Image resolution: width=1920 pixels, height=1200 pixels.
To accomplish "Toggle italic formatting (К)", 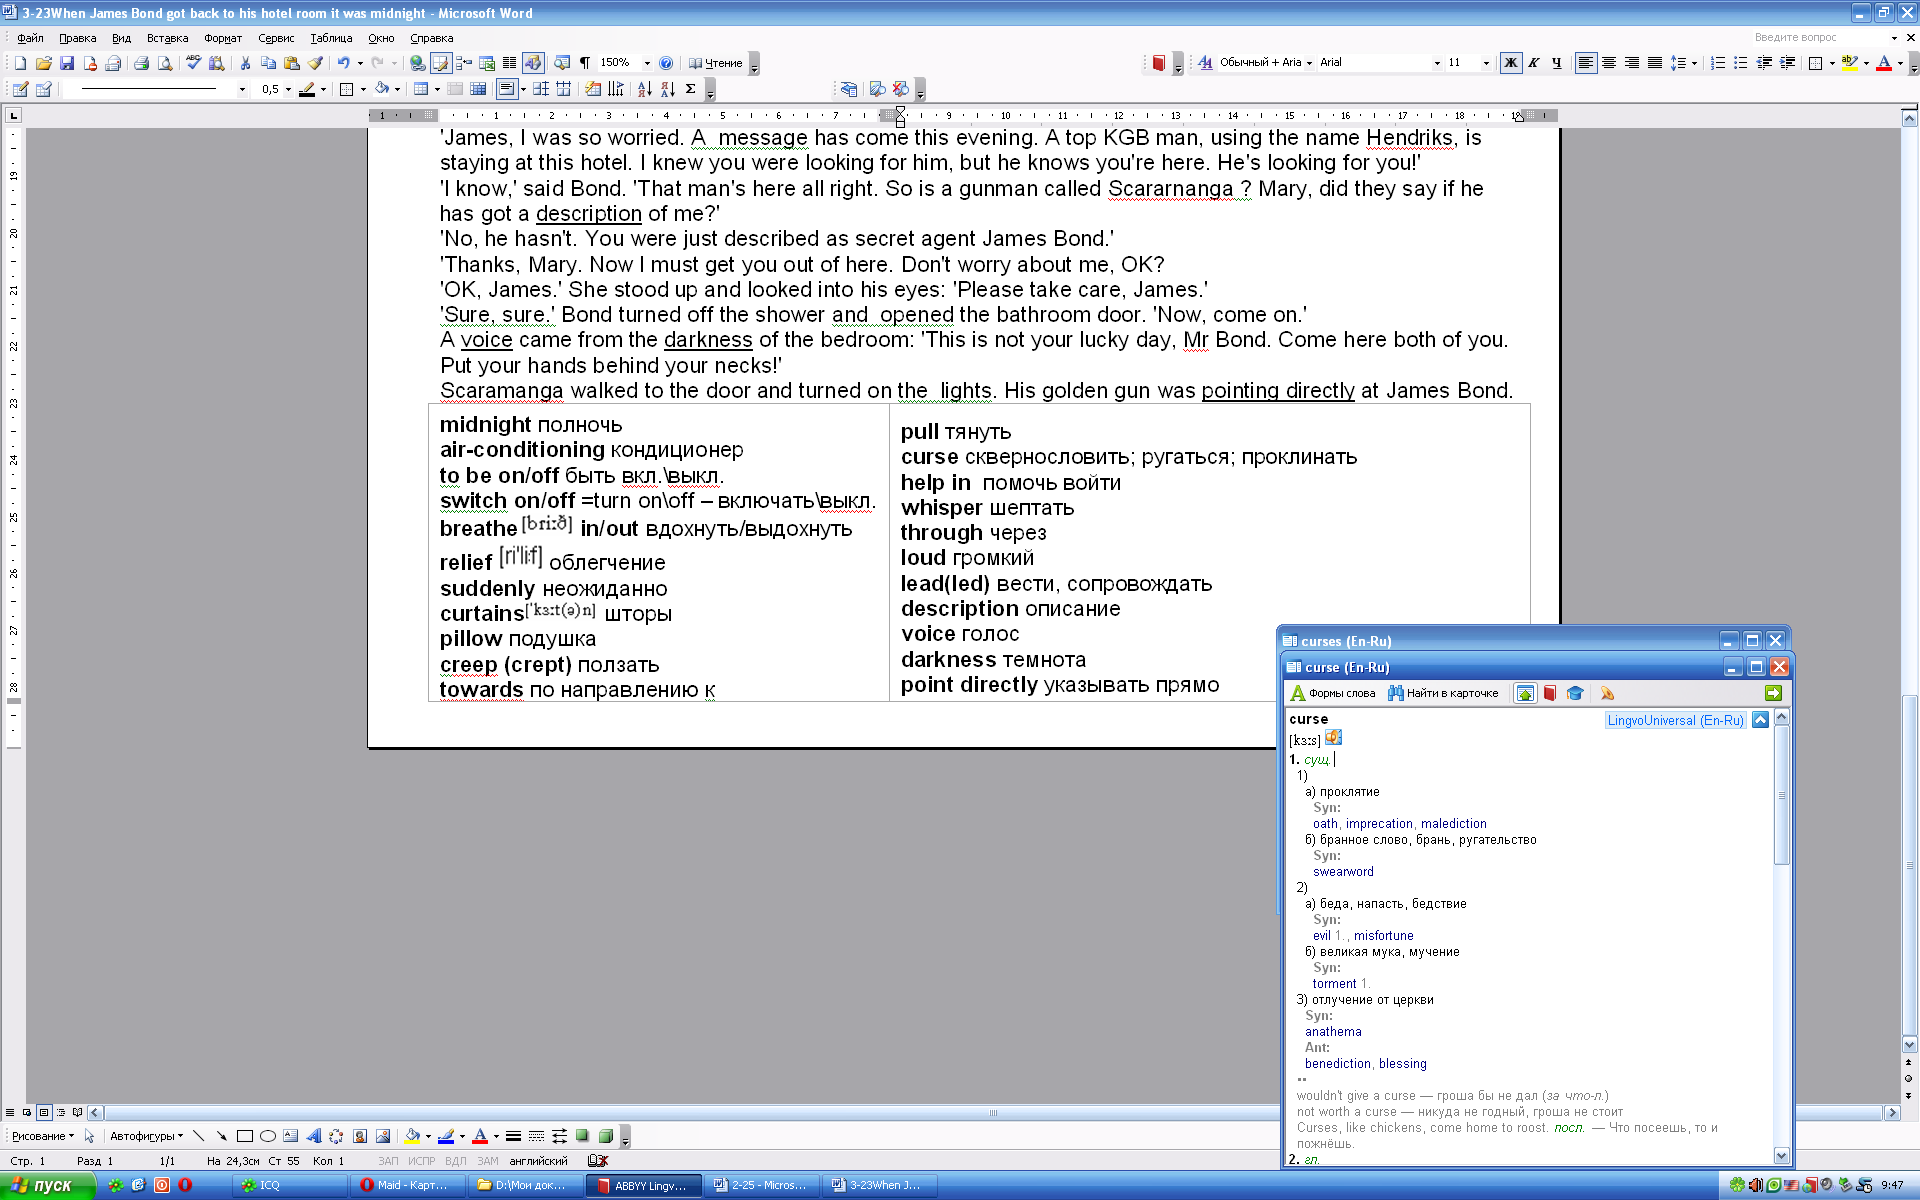I will [x=1534, y=63].
